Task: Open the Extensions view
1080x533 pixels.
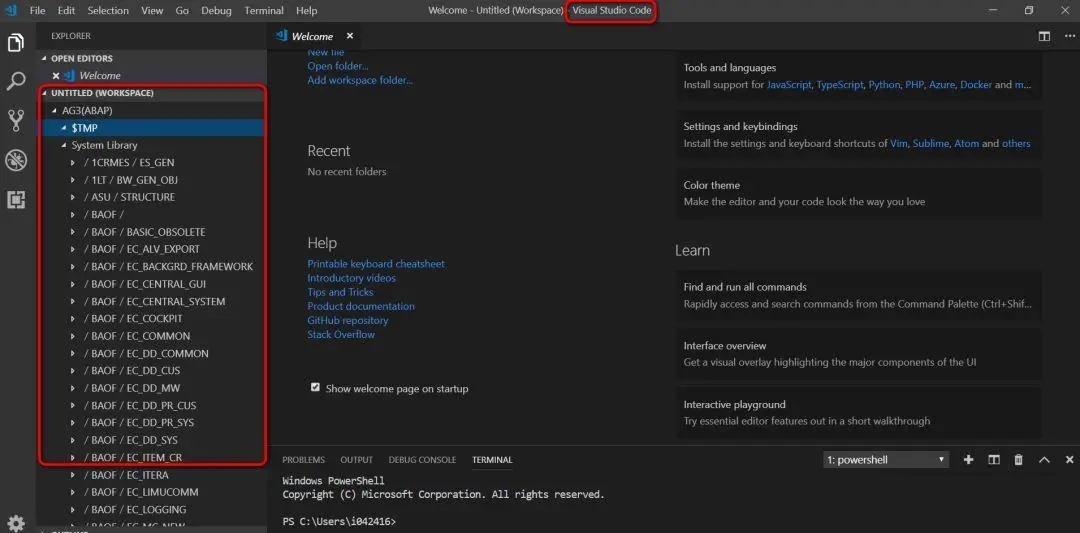Action: (16, 200)
